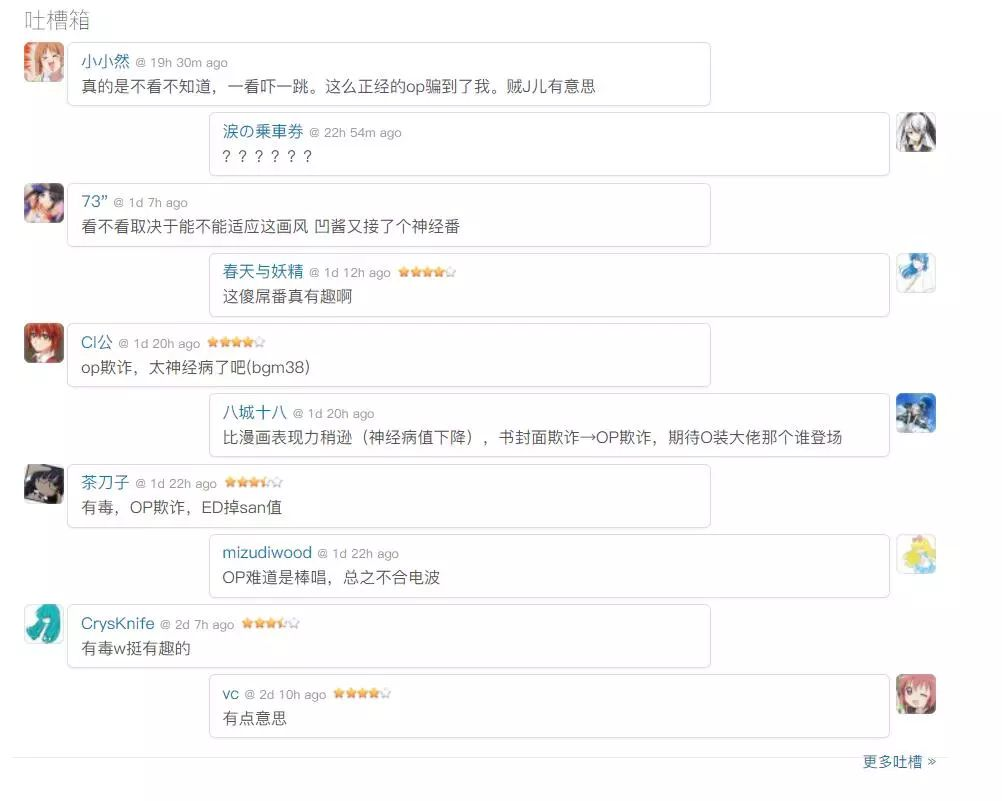Open 更多吐槽 to see more comments
Screen dimensions: 1002x801
[x=899, y=762]
